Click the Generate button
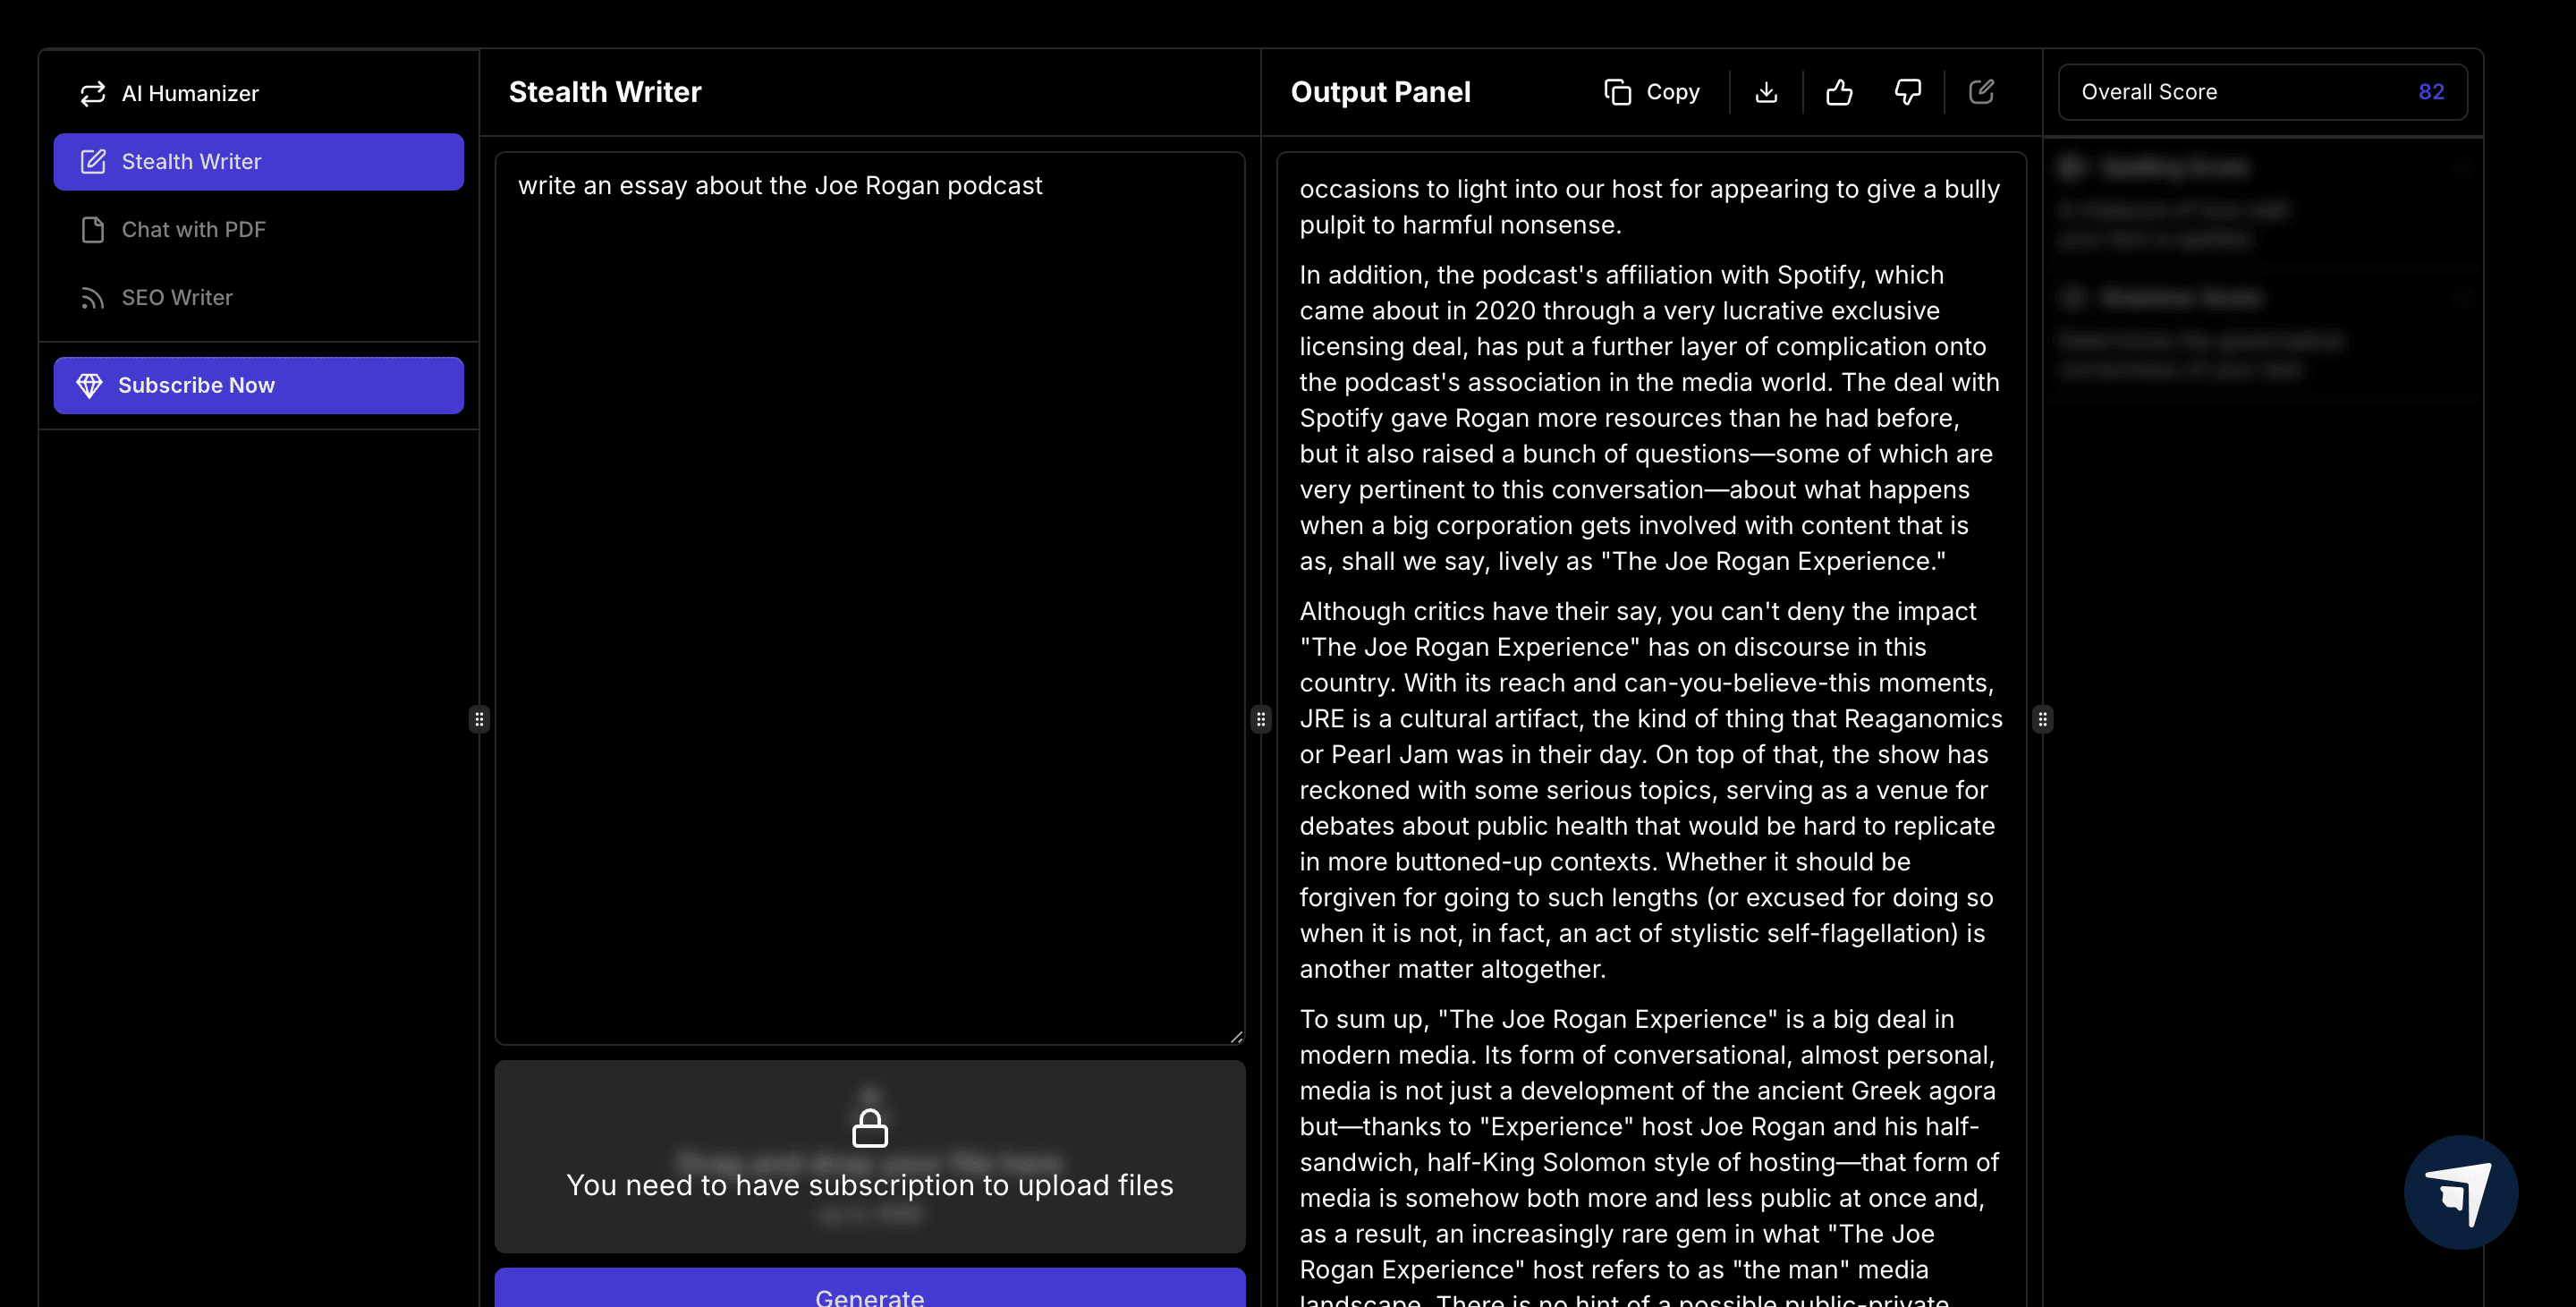 tap(869, 1293)
